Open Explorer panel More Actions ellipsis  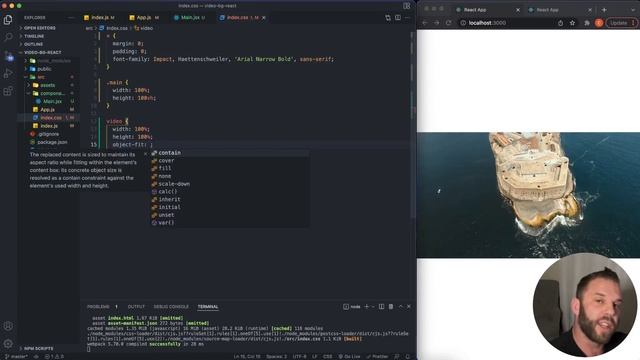pos(71,18)
